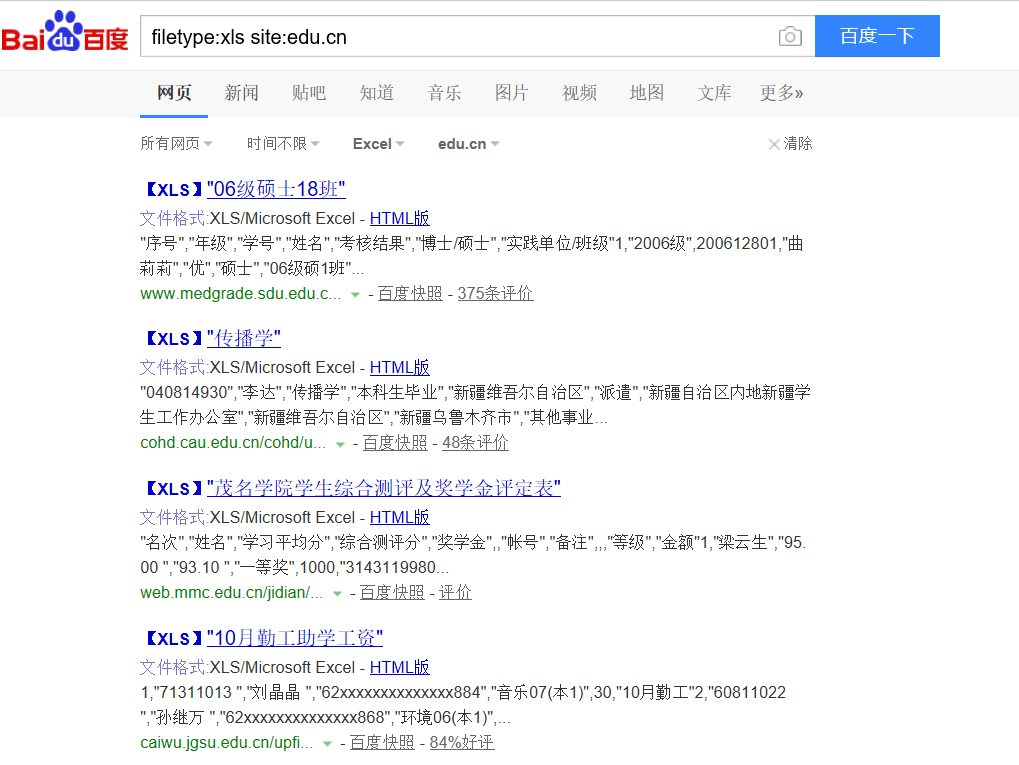Click the 【XLS】 tag on 10月勤工助学工资 result
Viewport: 1019px width, 765px height.
pyautogui.click(x=174, y=640)
